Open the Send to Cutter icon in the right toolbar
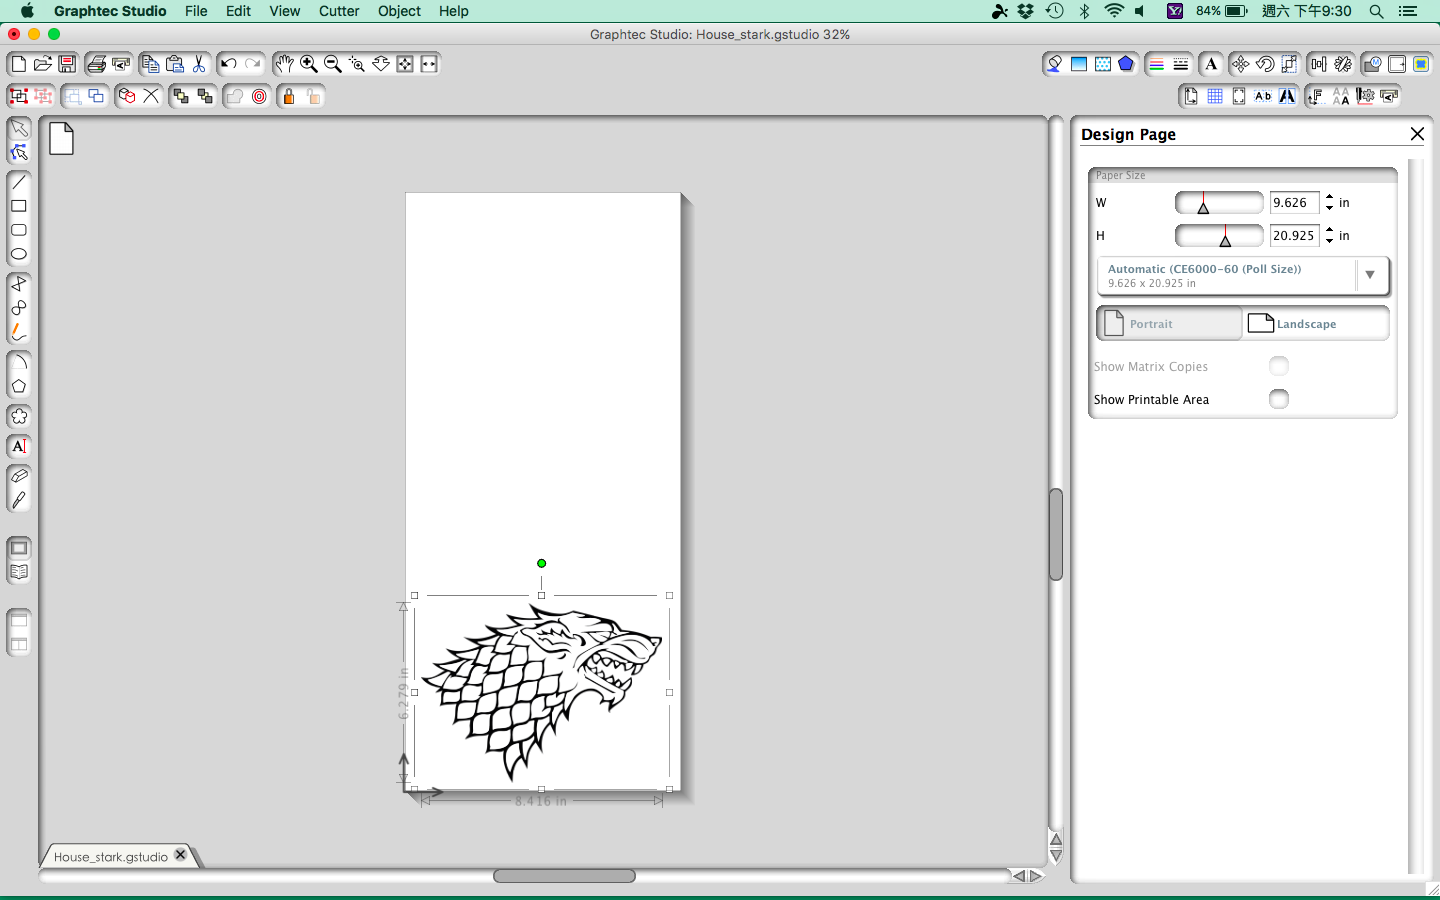This screenshot has width=1440, height=900. (x=1390, y=96)
